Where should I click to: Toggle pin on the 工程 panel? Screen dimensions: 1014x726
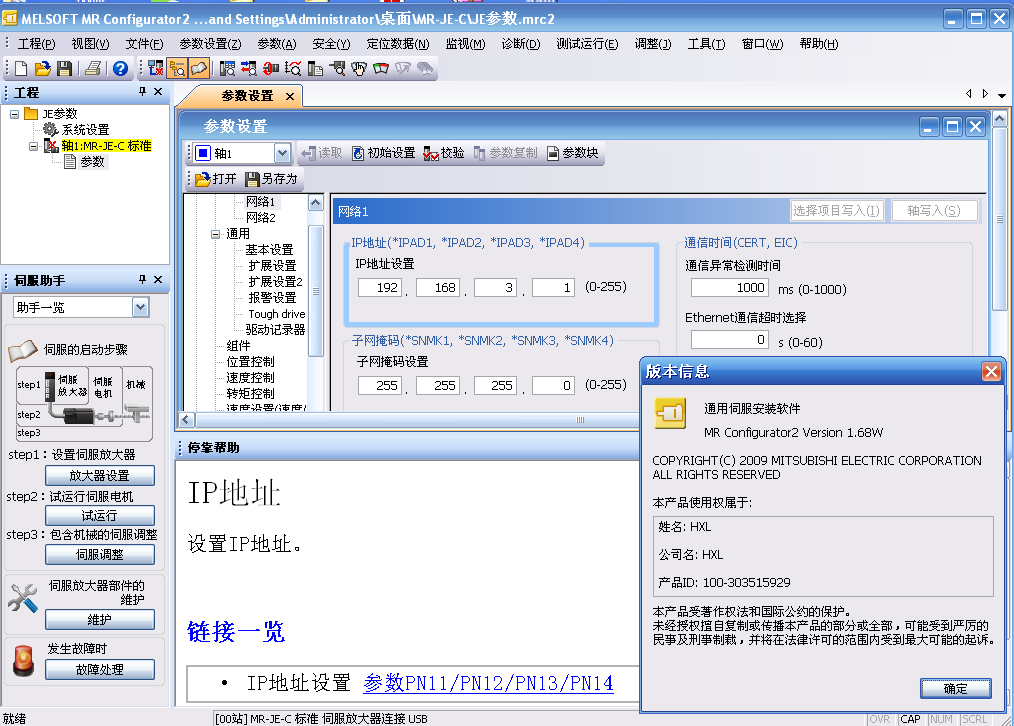click(142, 92)
